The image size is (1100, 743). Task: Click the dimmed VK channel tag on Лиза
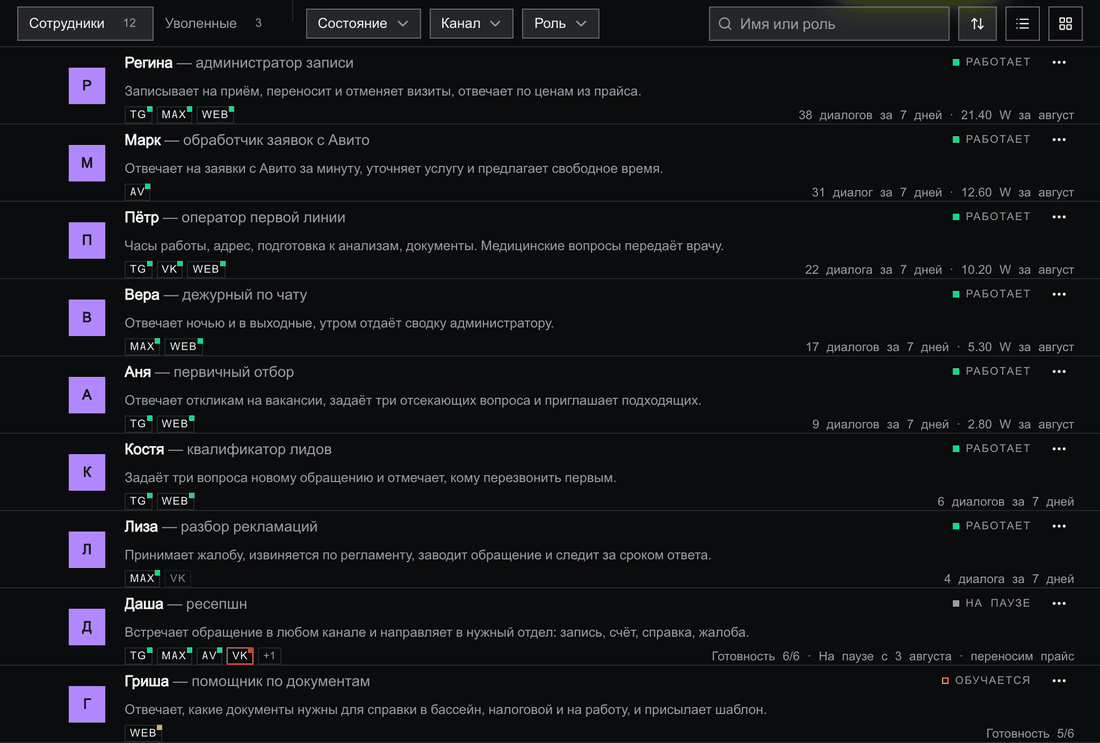click(x=177, y=578)
